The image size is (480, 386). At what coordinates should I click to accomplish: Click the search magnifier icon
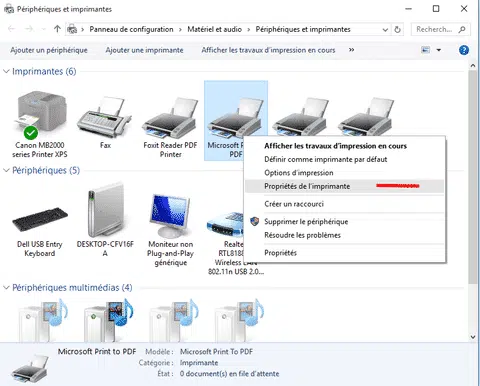(462, 29)
